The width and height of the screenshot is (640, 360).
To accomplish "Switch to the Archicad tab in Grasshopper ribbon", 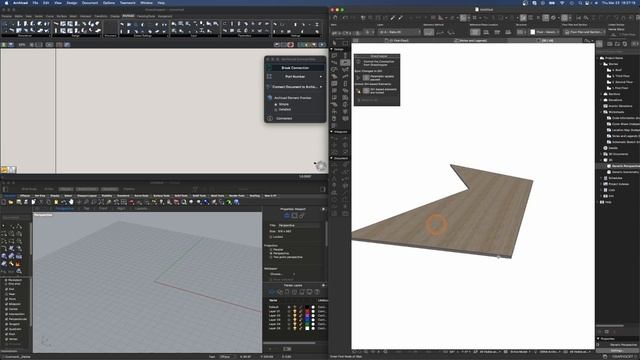I will 128,16.
